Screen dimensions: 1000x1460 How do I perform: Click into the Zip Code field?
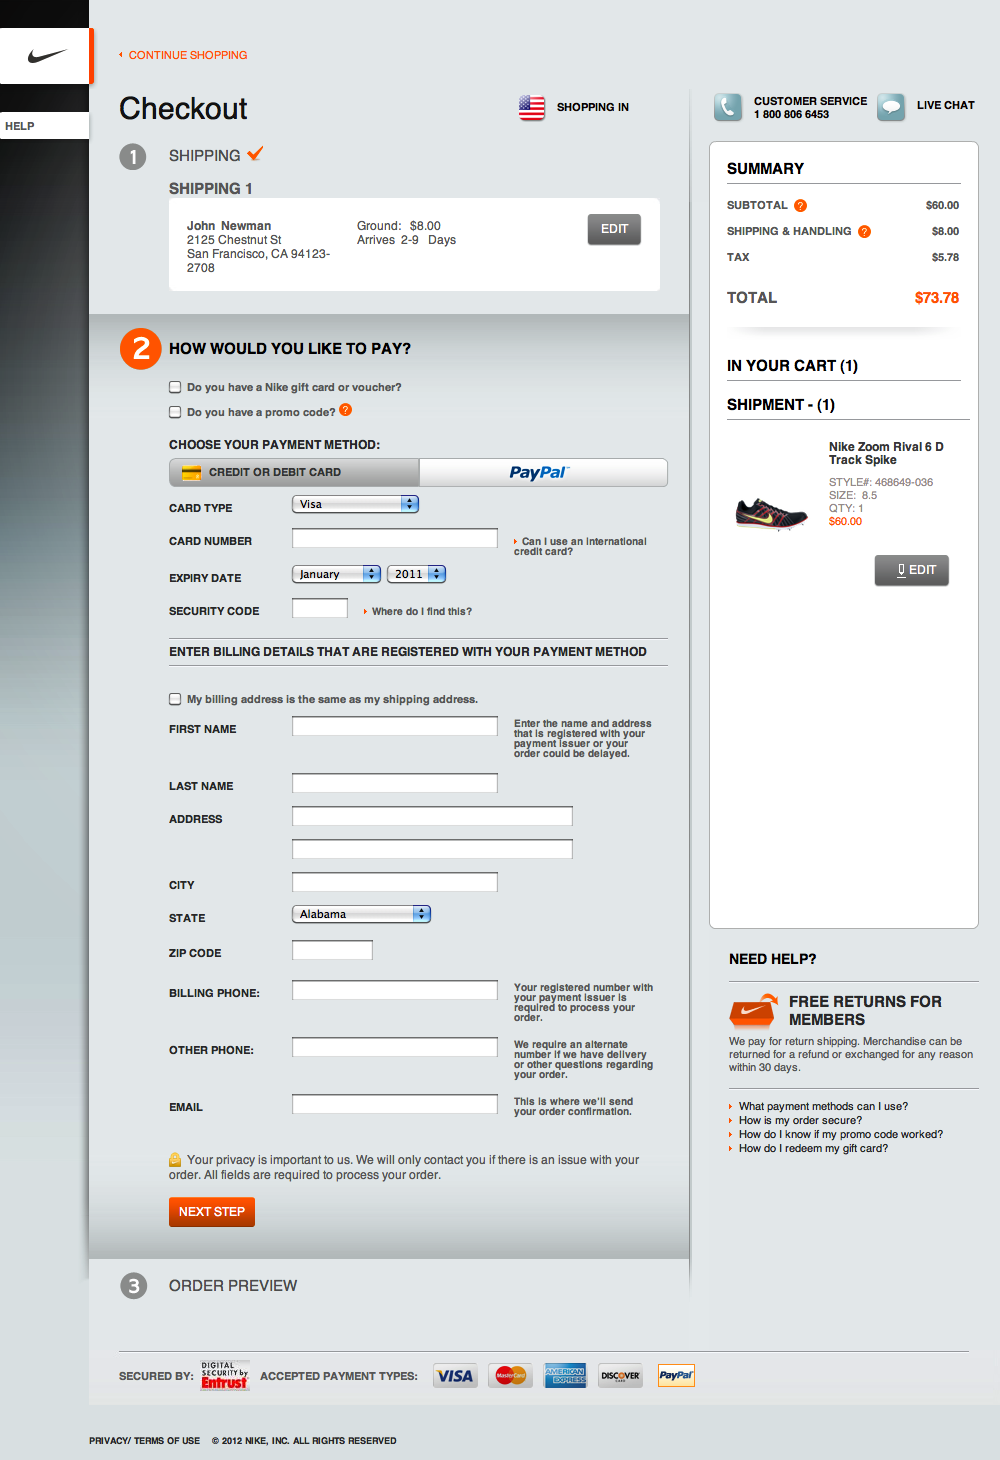(332, 950)
